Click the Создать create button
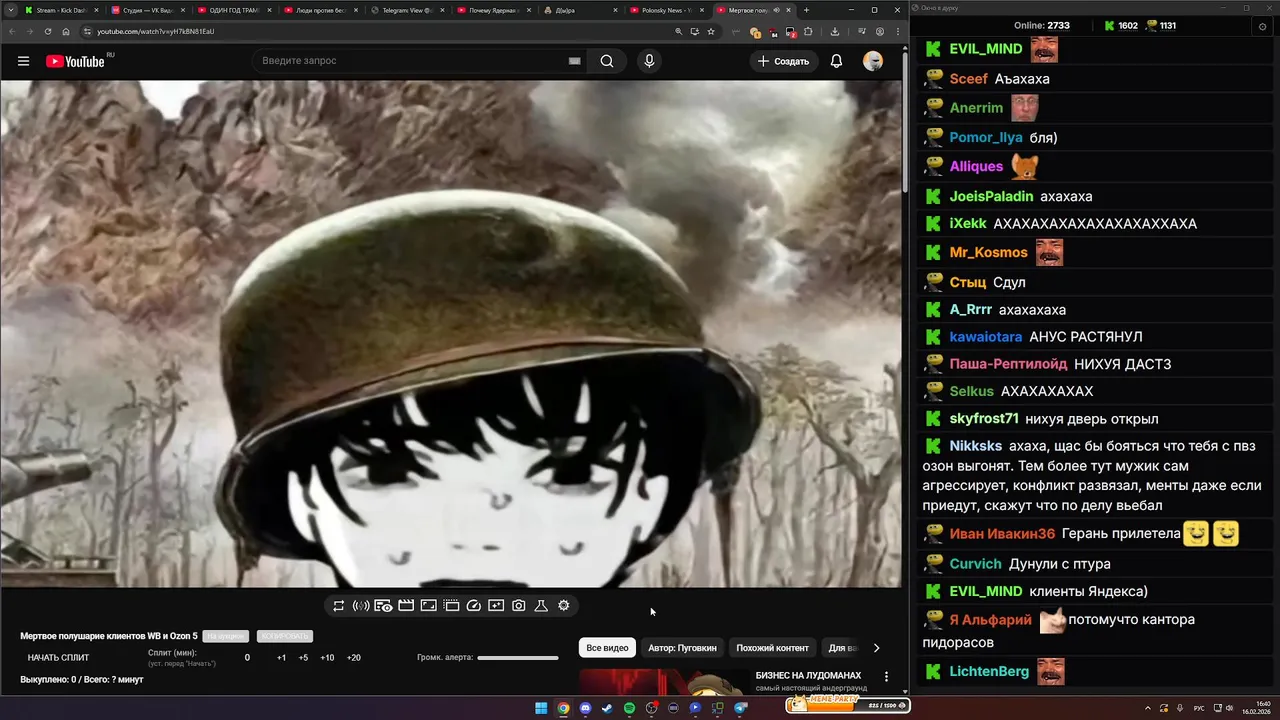This screenshot has height=720, width=1280. click(783, 61)
